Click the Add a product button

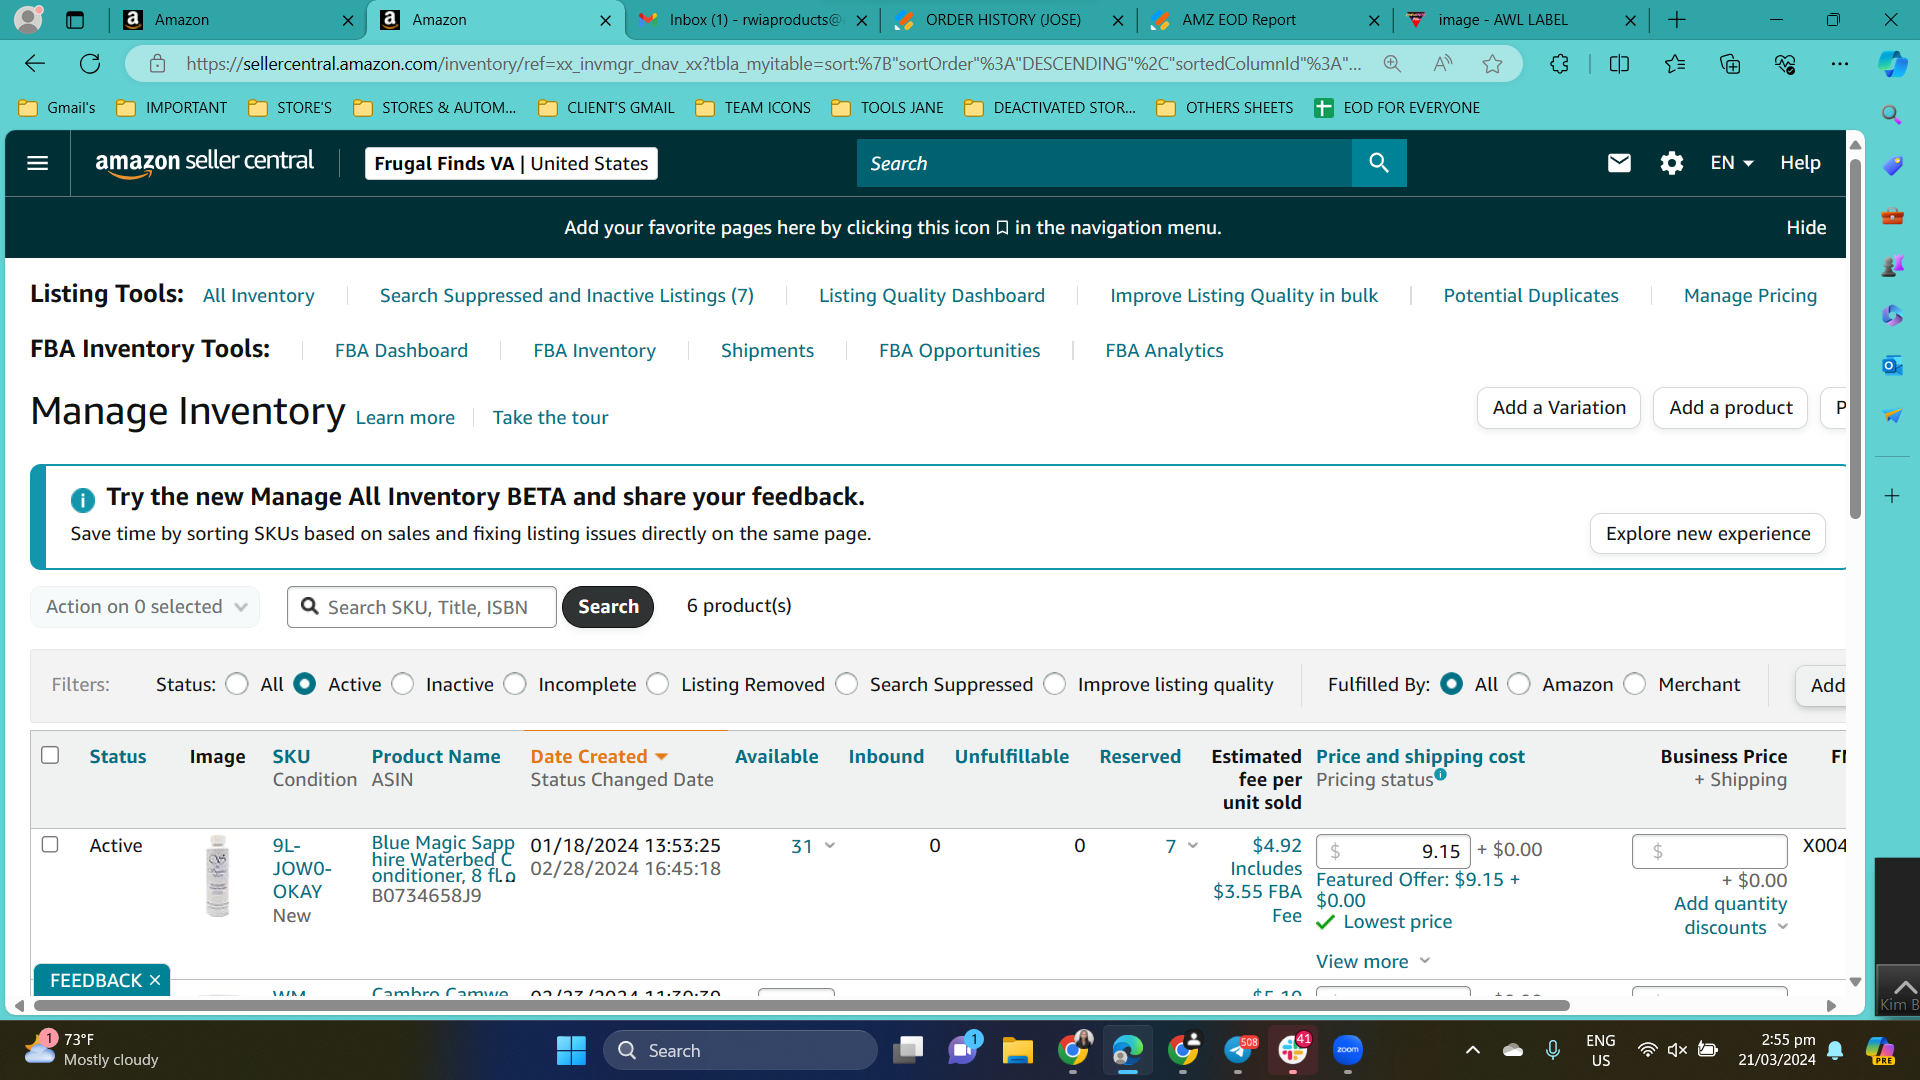pyautogui.click(x=1730, y=408)
